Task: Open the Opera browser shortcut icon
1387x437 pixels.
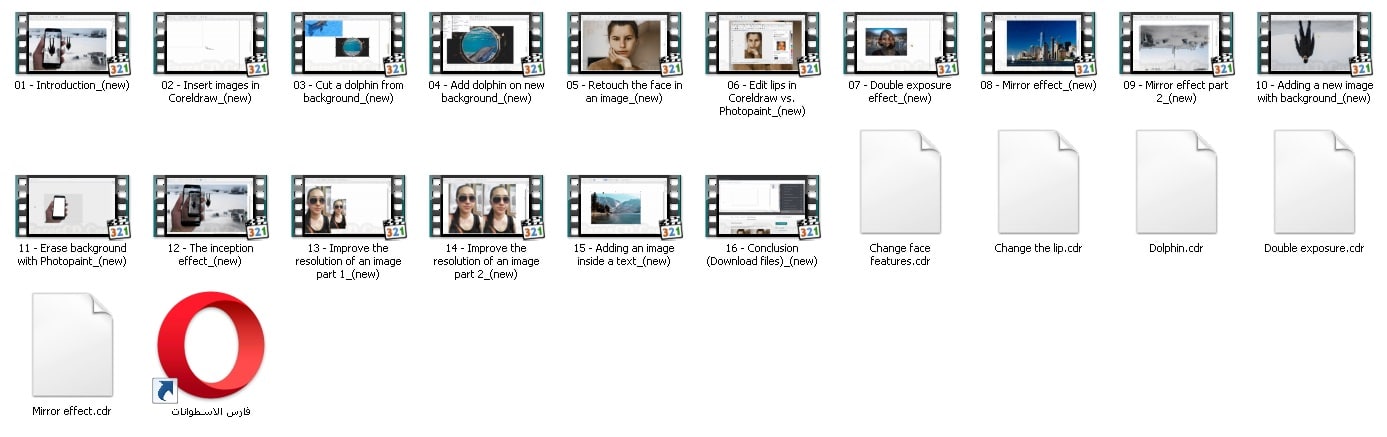Action: tap(210, 346)
